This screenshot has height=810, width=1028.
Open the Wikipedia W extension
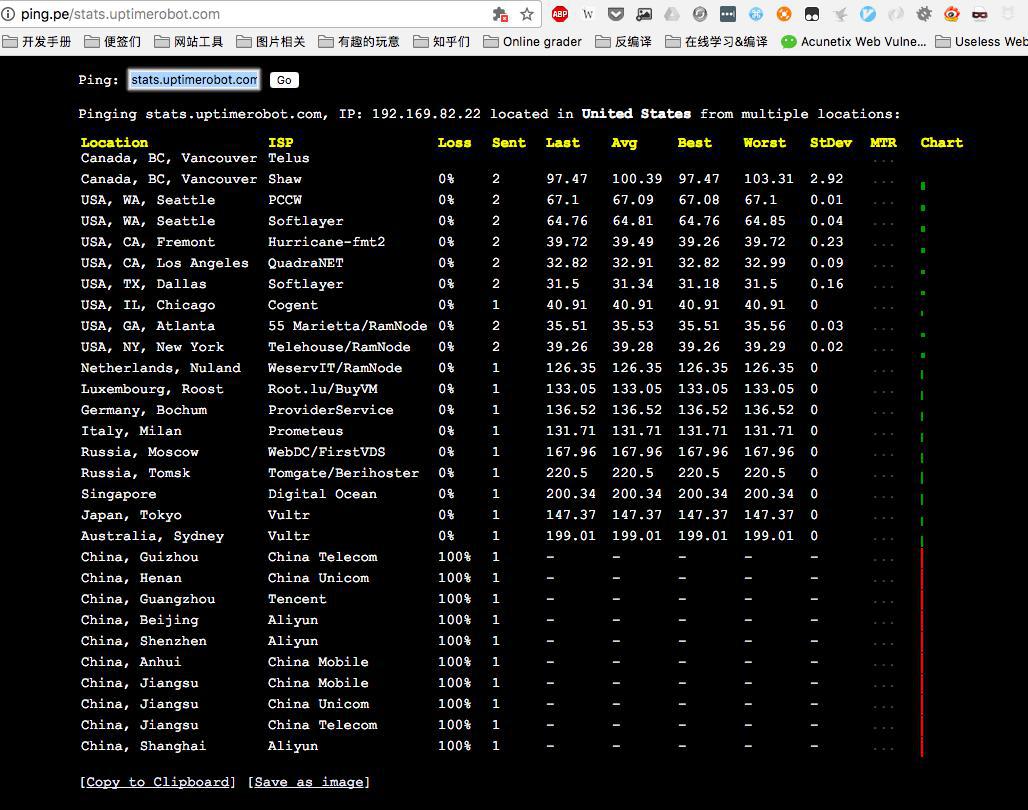(x=588, y=14)
